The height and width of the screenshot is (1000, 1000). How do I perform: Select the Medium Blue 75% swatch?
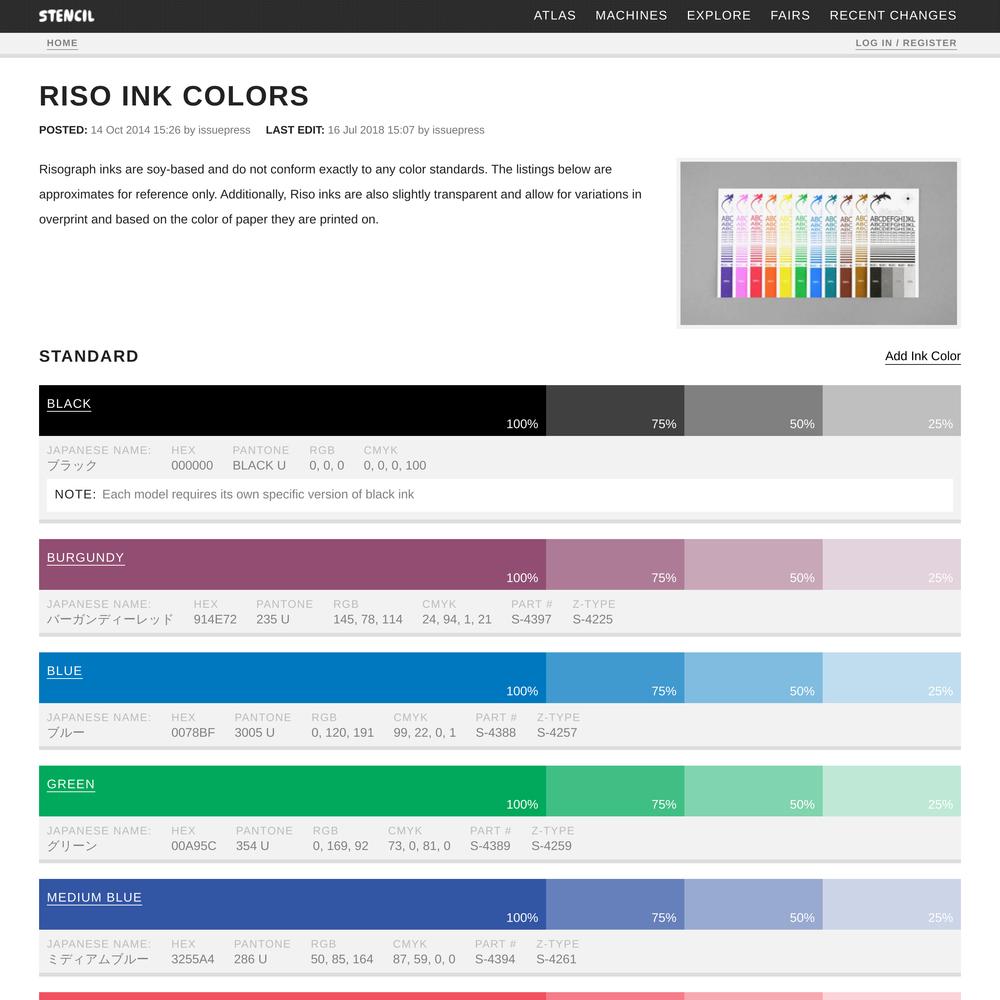(615, 904)
